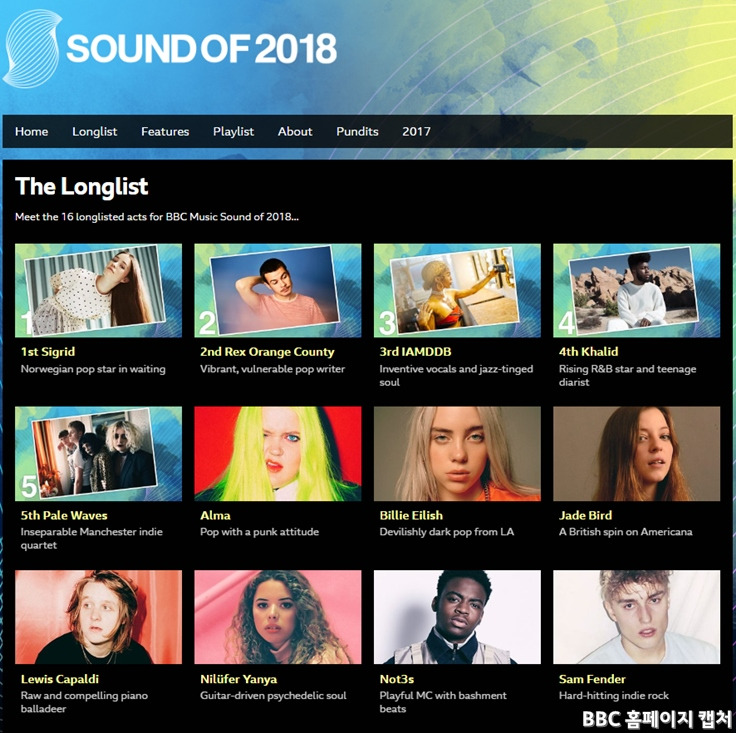Select the Longlist navigation tab
This screenshot has width=736, height=733.
(94, 132)
